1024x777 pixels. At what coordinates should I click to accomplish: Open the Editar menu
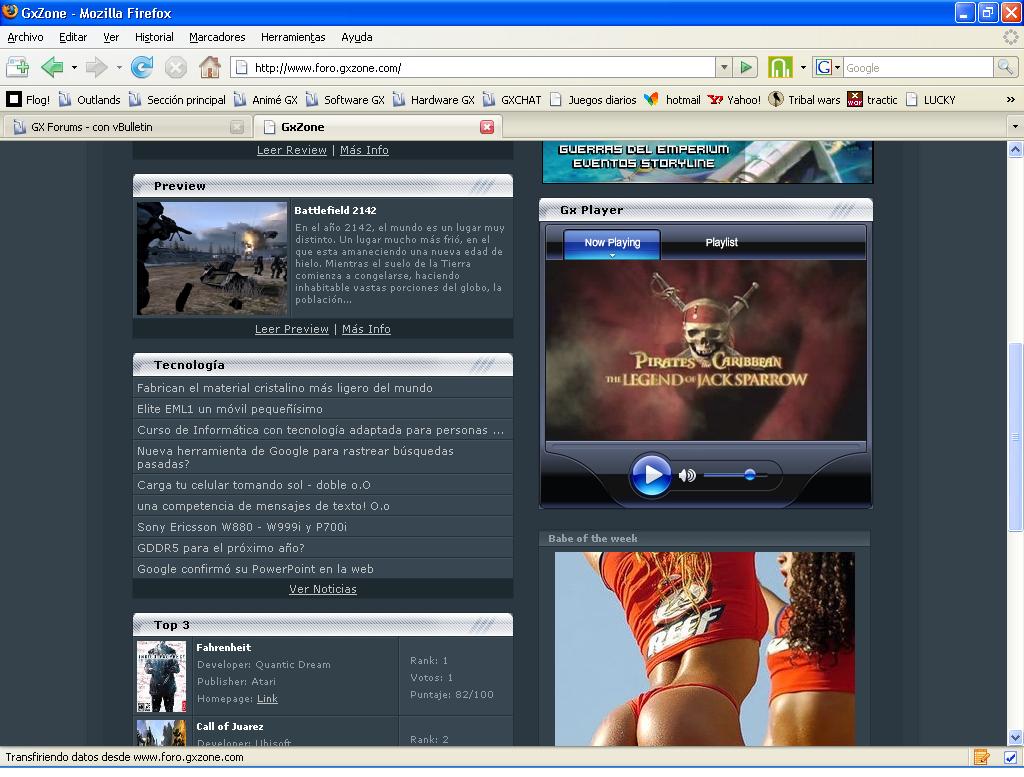coord(73,37)
